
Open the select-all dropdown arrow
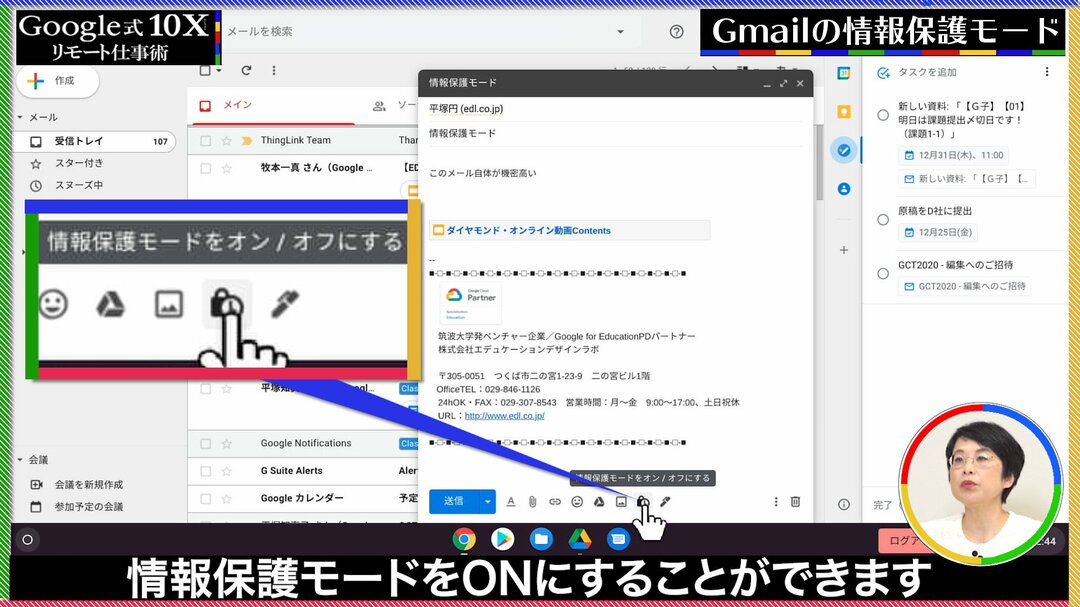pyautogui.click(x=218, y=70)
